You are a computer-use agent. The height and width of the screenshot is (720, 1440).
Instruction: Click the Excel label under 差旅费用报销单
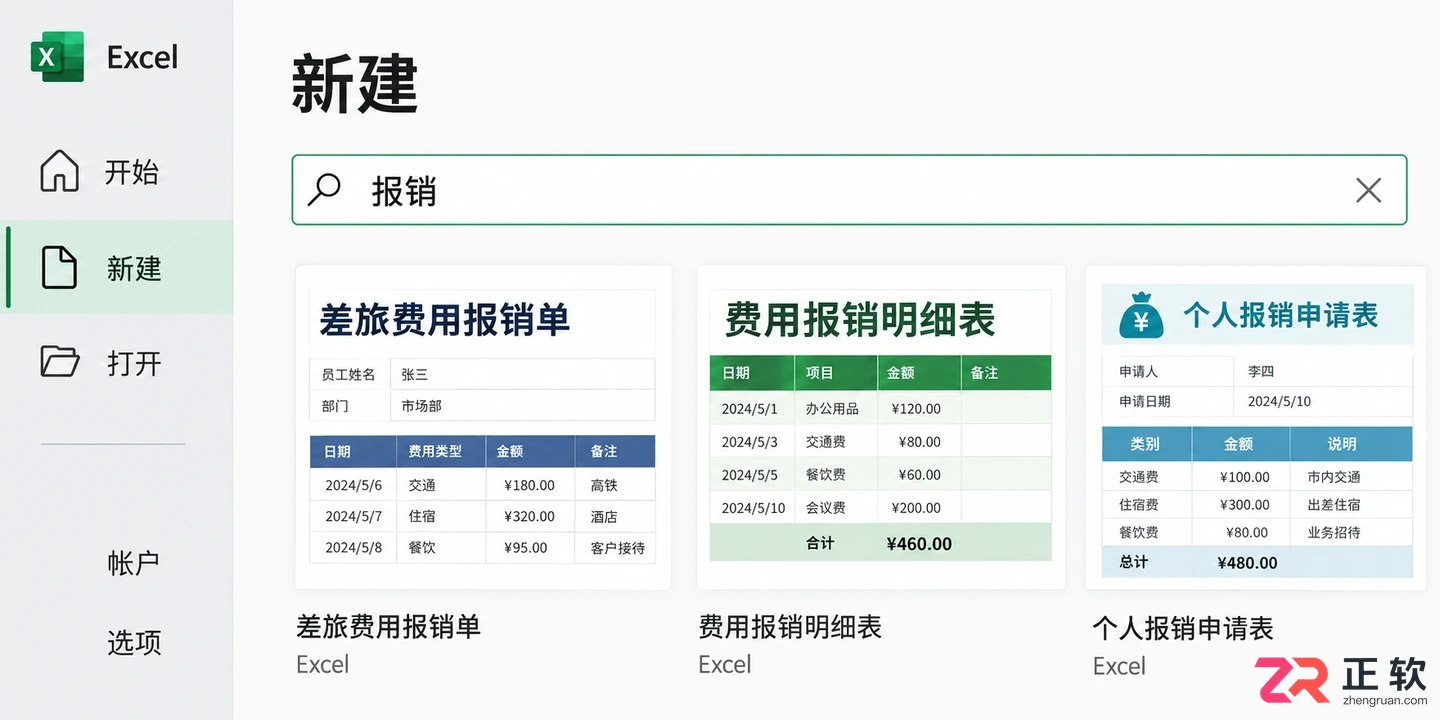[x=323, y=664]
